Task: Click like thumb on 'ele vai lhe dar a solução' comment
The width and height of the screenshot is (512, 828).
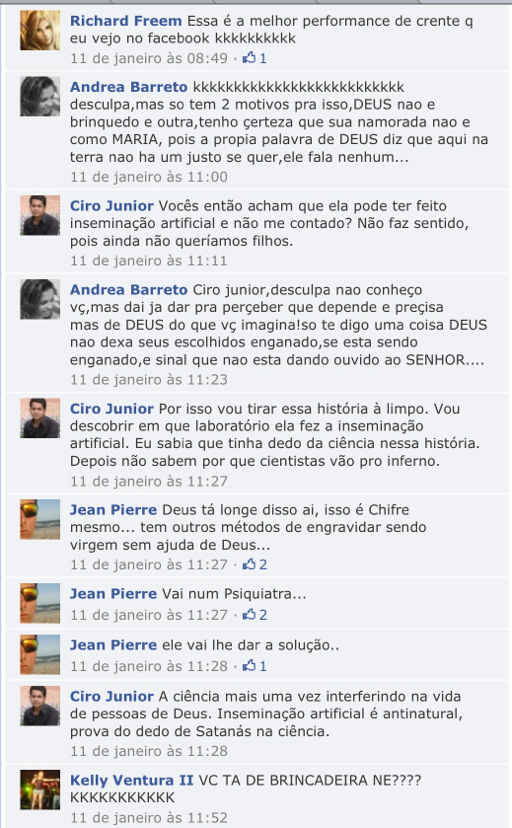Action: point(249,665)
